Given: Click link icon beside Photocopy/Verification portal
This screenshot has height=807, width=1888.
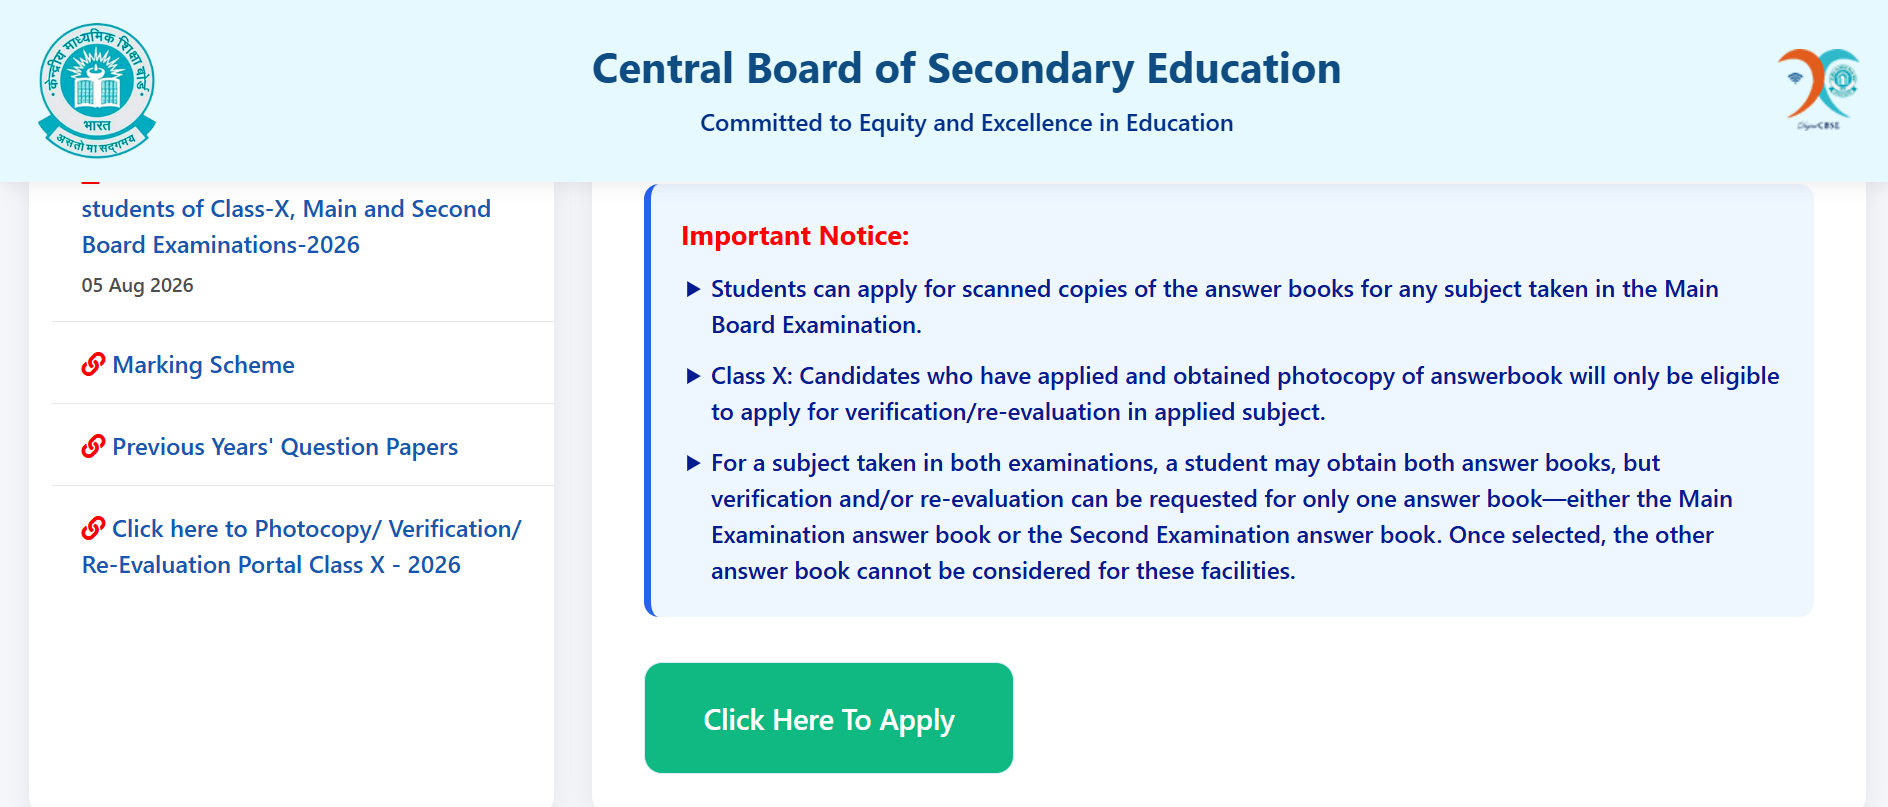Looking at the screenshot, I should (x=93, y=529).
